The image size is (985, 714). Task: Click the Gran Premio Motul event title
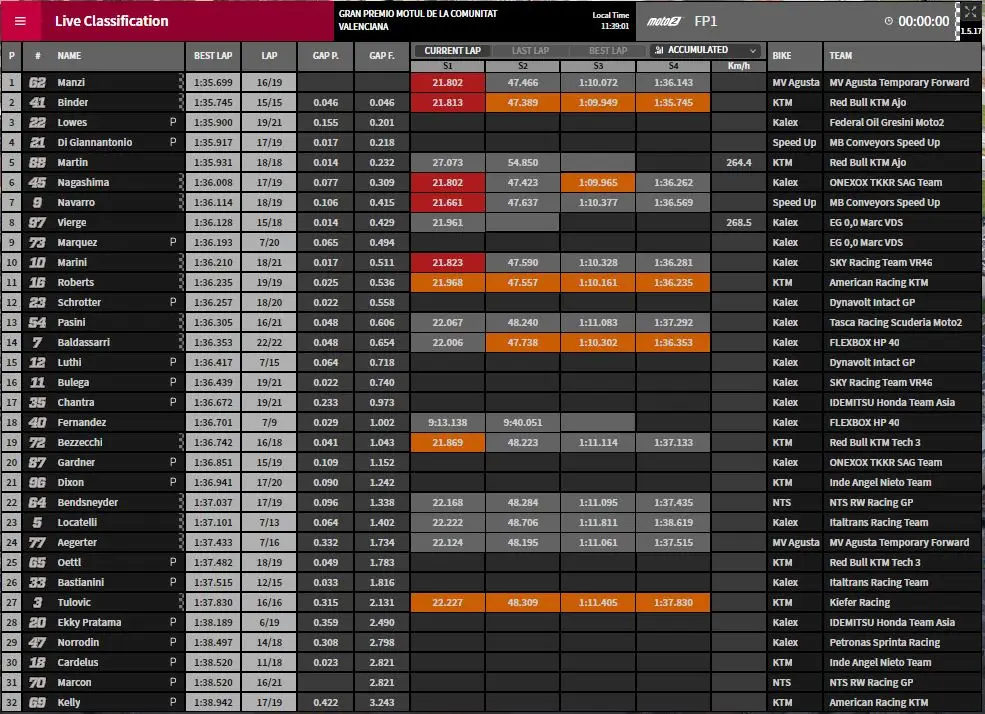point(418,20)
